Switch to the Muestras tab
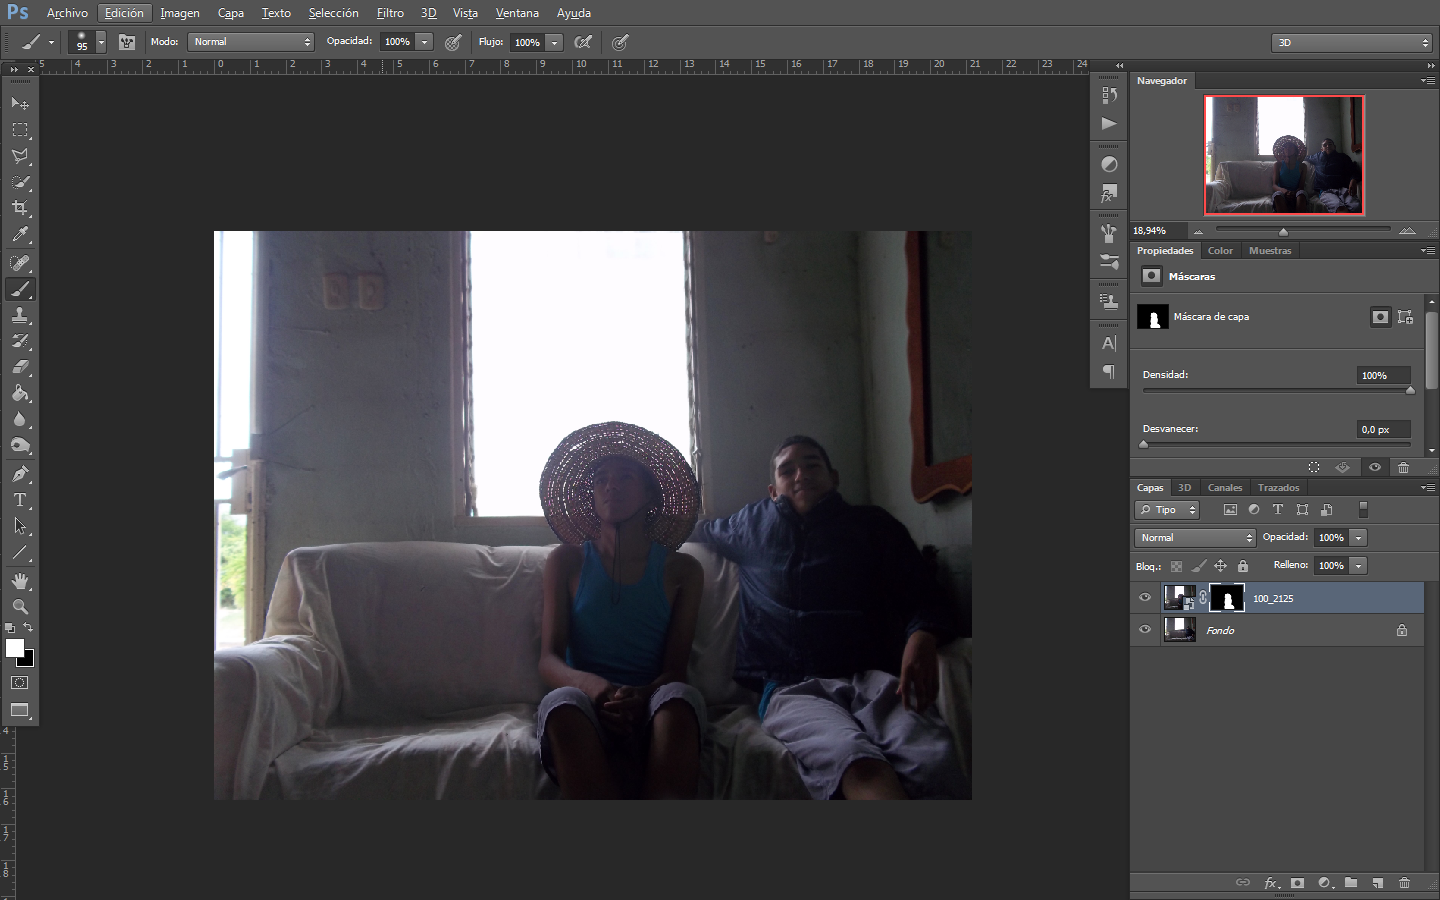 (x=1270, y=251)
